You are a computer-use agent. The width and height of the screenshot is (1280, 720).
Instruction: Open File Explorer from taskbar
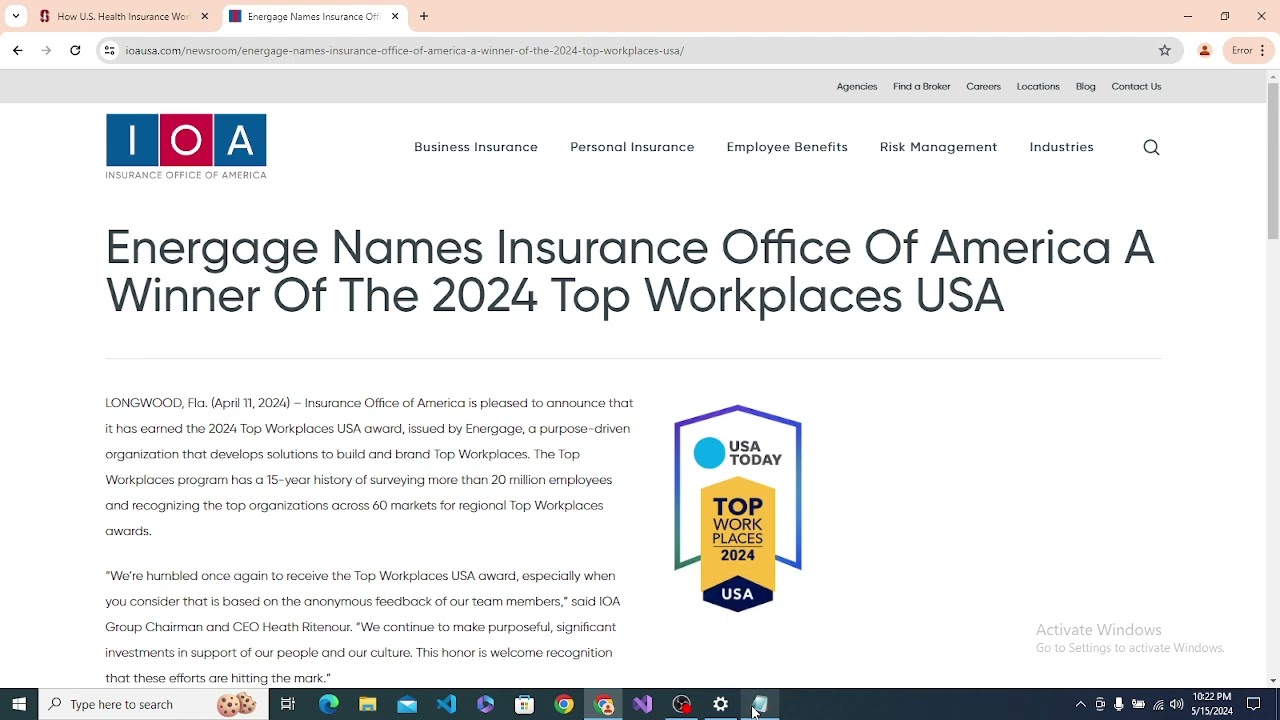tap(368, 704)
